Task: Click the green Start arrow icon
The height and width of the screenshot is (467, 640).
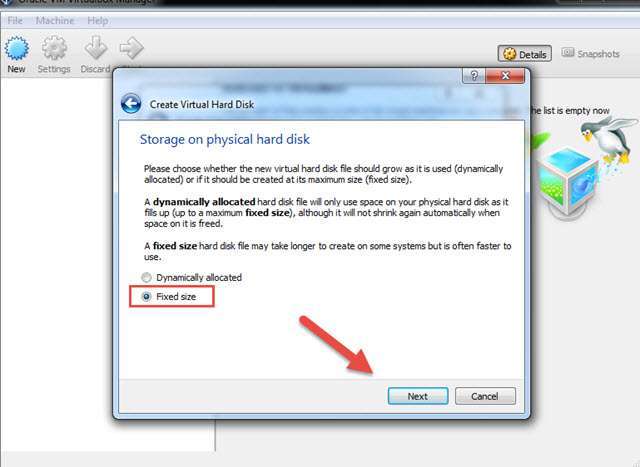Action: (x=131, y=48)
